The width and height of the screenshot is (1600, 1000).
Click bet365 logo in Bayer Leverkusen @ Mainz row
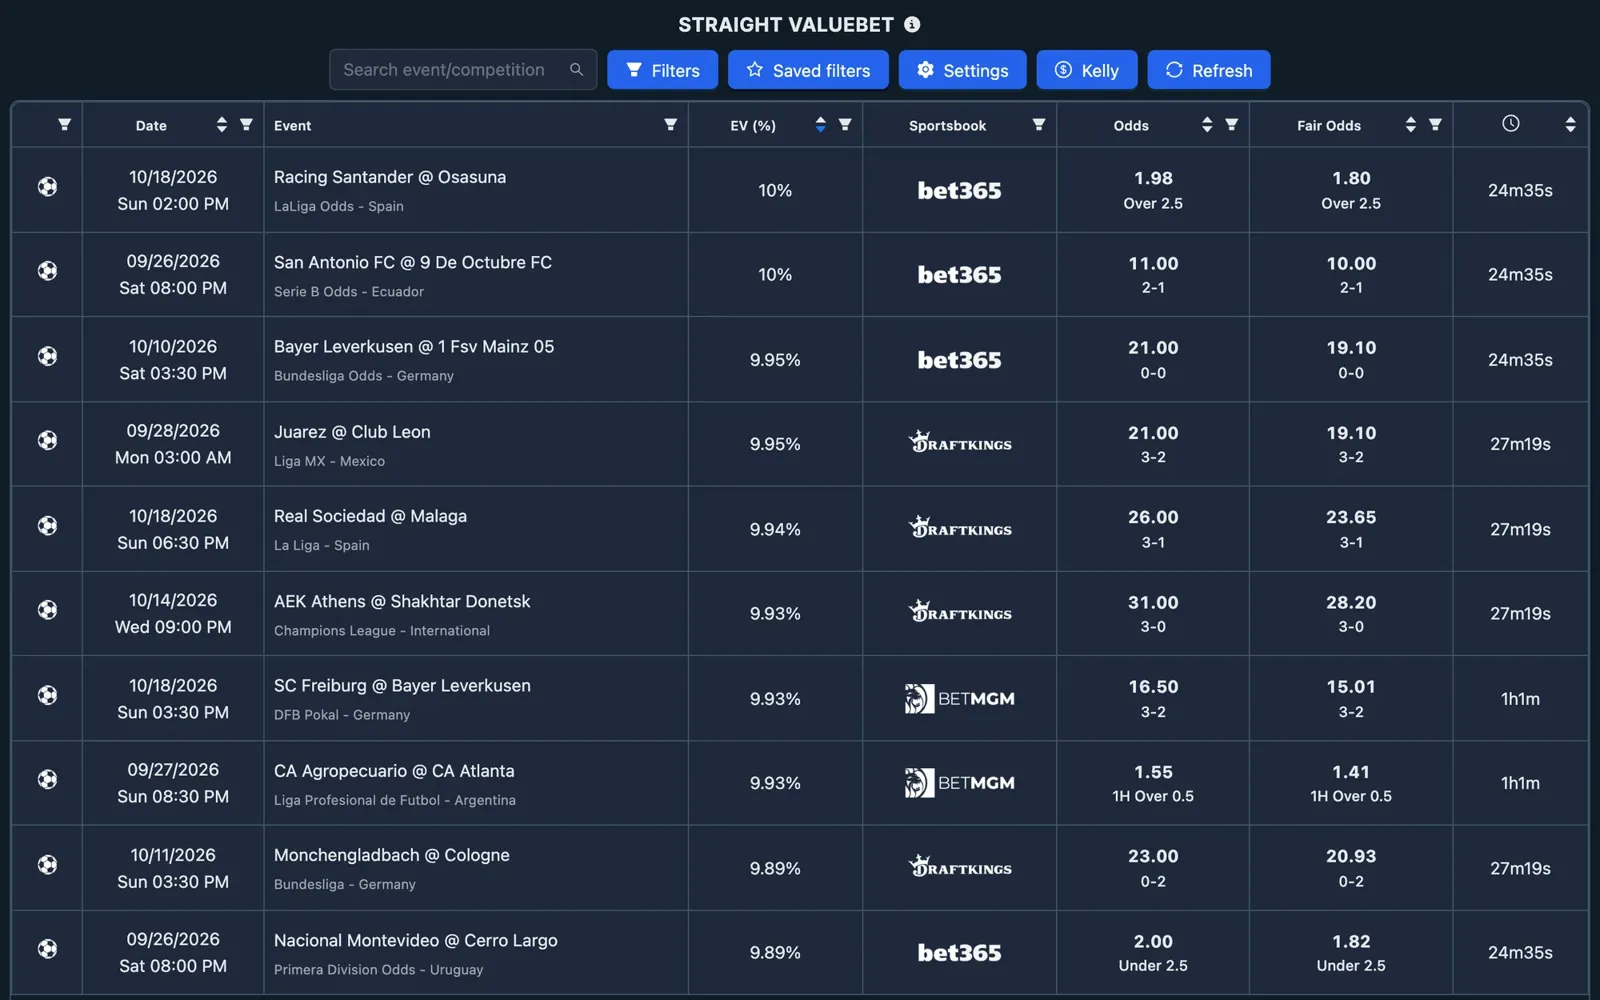pyautogui.click(x=959, y=360)
